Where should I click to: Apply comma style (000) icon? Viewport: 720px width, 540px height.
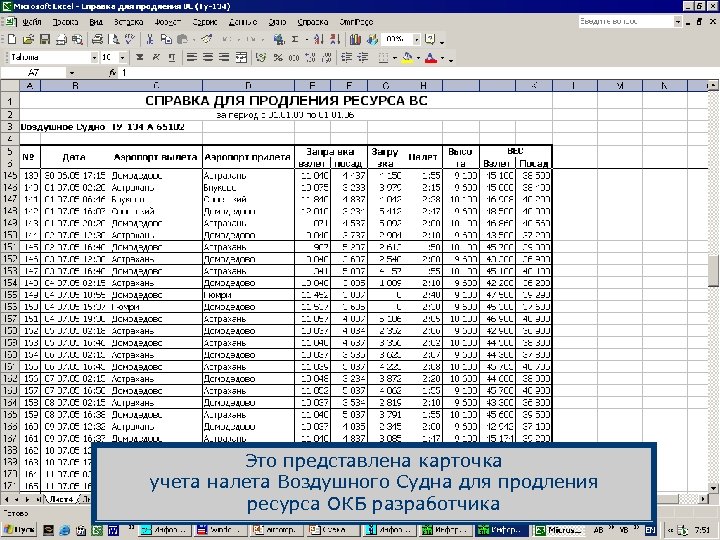(294, 57)
